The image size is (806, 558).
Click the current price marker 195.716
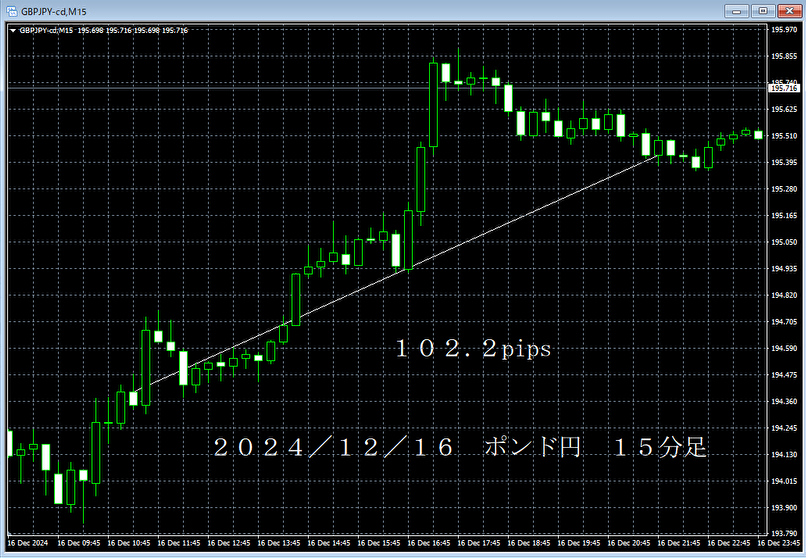782,89
